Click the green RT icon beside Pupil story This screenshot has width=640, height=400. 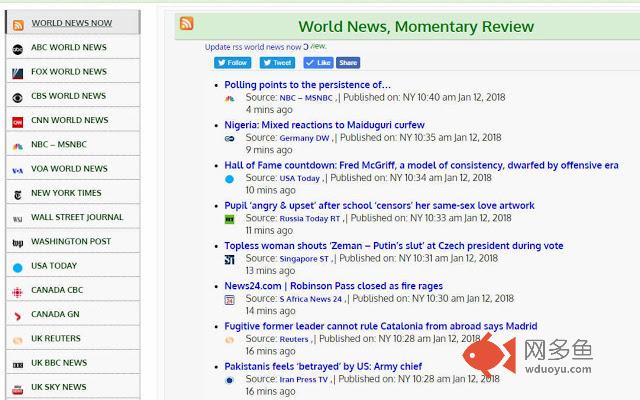(230, 220)
